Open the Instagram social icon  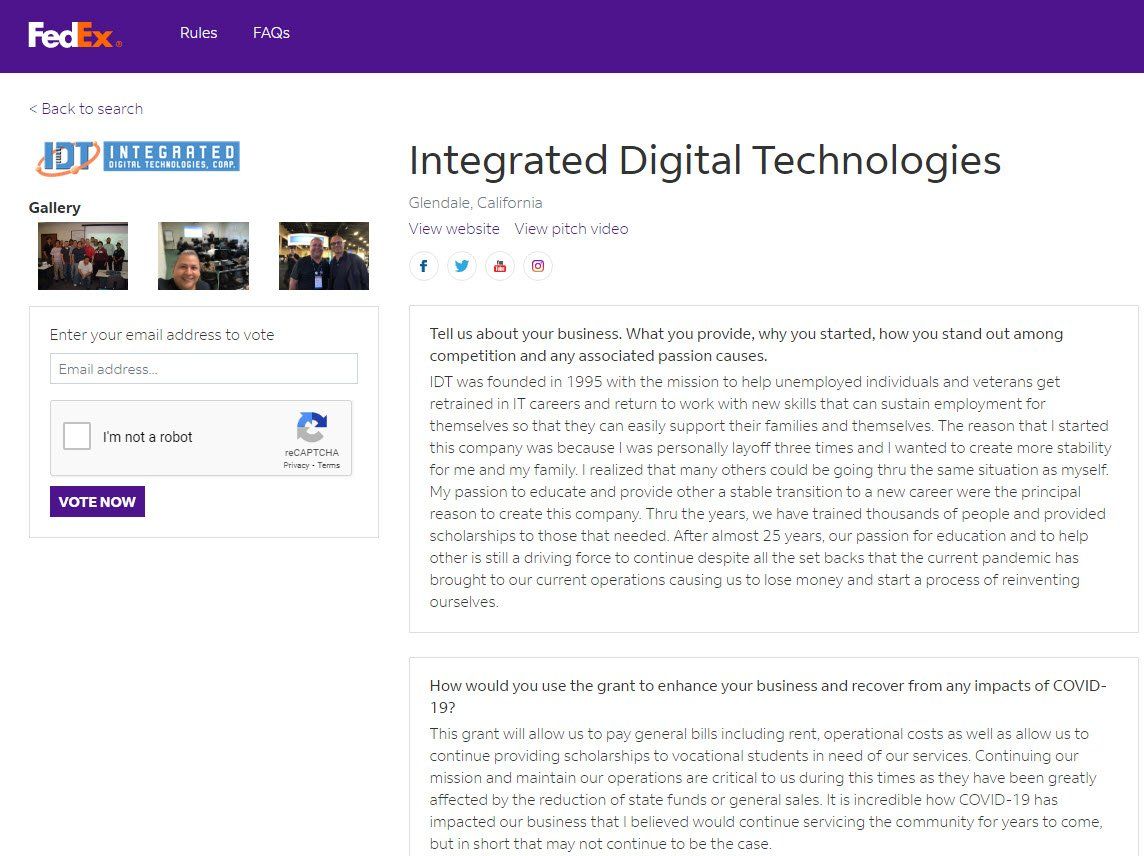(x=538, y=266)
